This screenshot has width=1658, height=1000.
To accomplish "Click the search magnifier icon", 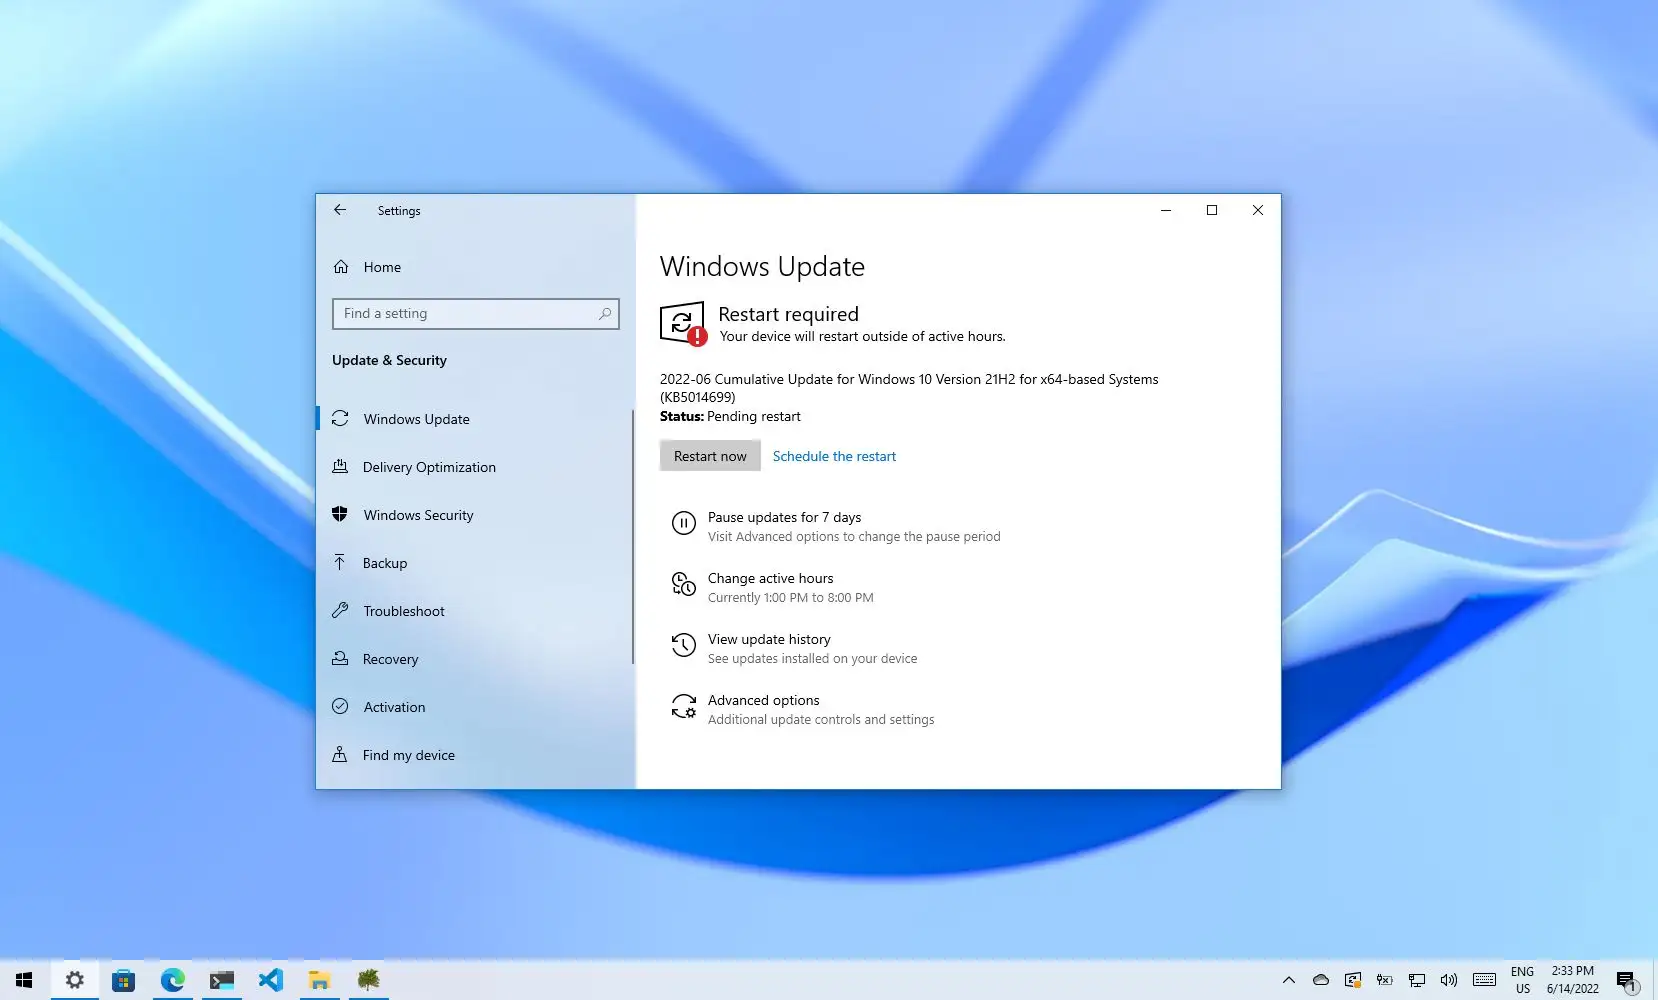I will pyautogui.click(x=605, y=314).
